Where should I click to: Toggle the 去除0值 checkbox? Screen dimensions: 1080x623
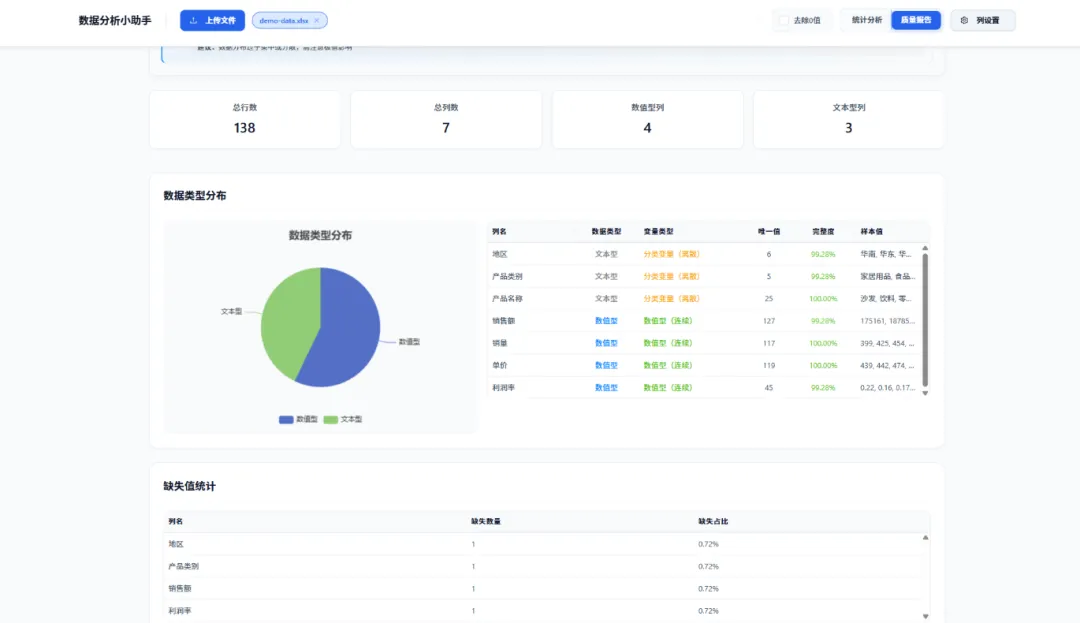(x=784, y=21)
